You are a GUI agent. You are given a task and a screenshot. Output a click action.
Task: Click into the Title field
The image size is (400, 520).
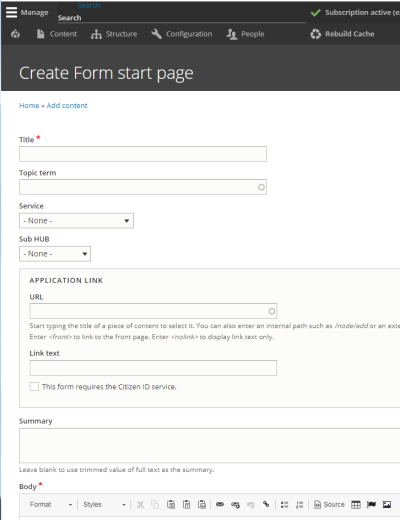143,154
